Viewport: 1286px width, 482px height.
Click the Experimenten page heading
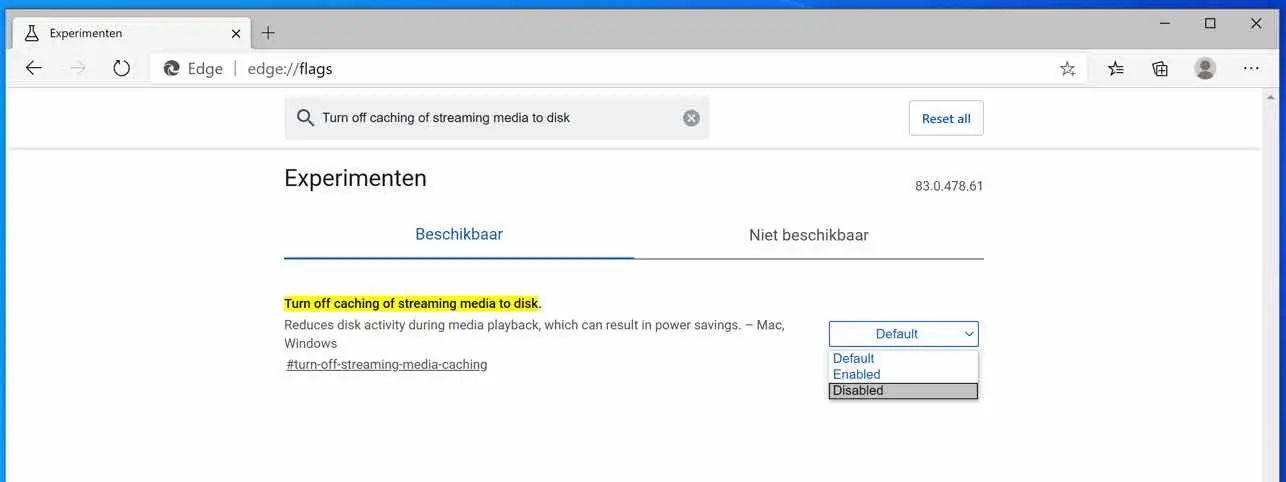355,178
